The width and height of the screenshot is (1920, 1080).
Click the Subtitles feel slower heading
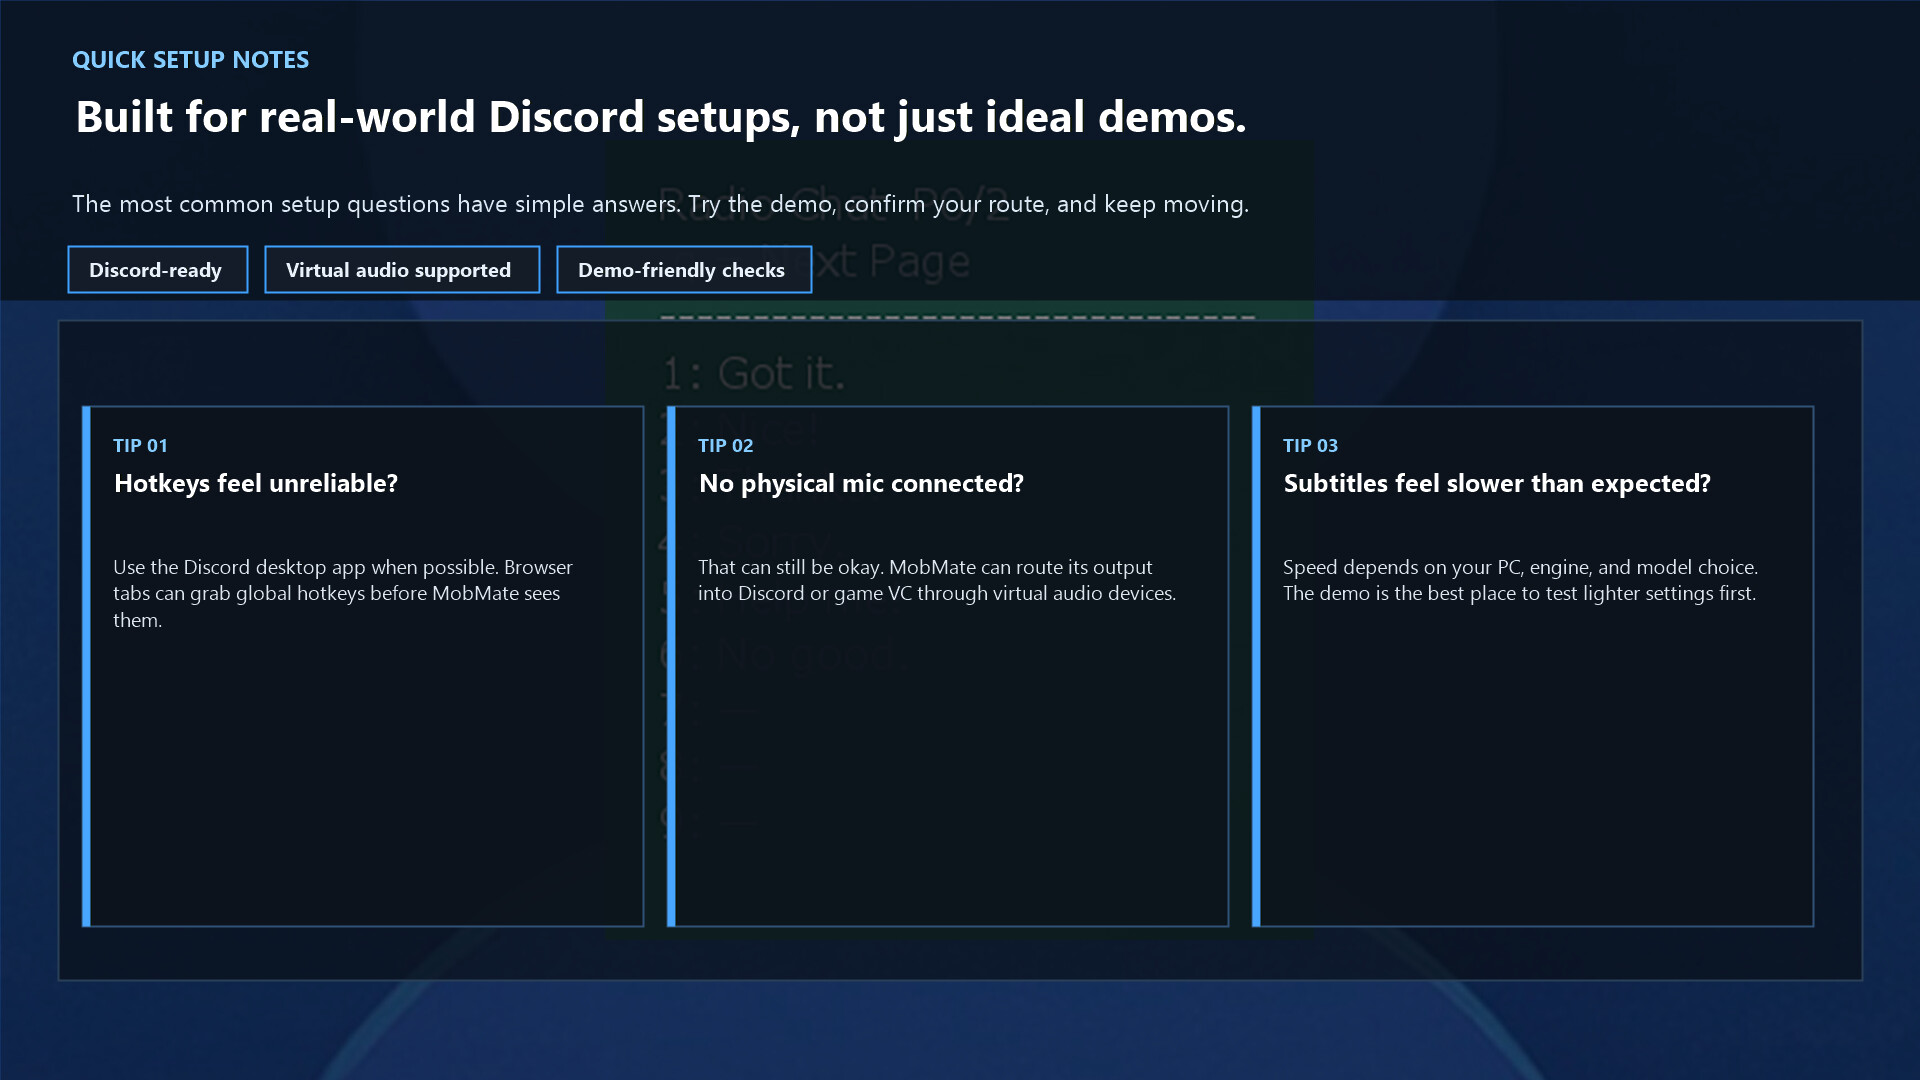tap(1496, 484)
